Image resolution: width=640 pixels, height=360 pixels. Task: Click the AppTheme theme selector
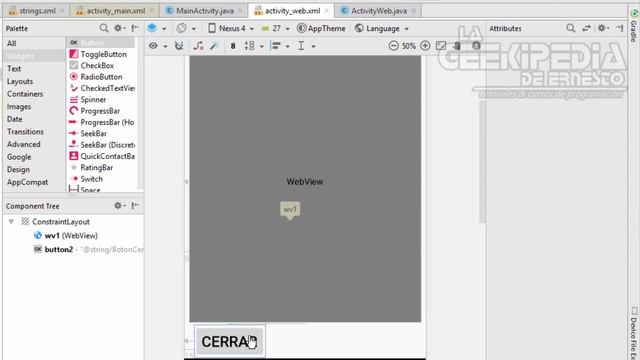click(321, 28)
